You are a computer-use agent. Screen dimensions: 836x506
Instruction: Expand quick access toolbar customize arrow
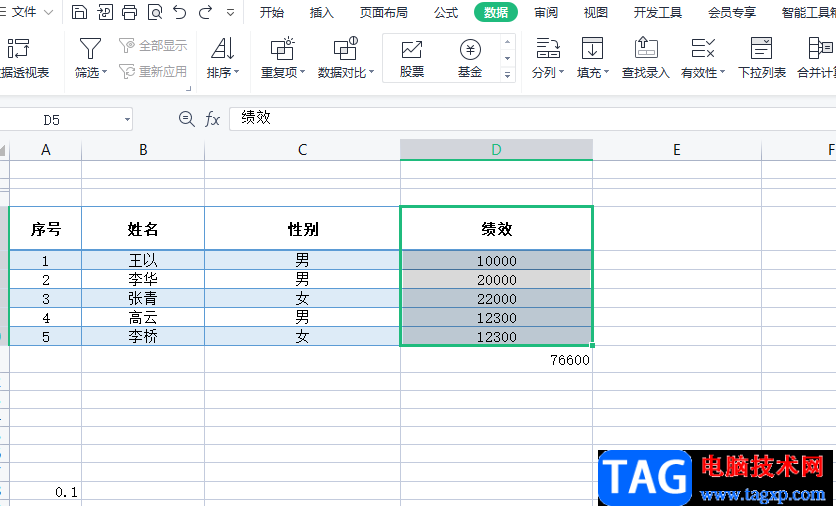point(230,13)
